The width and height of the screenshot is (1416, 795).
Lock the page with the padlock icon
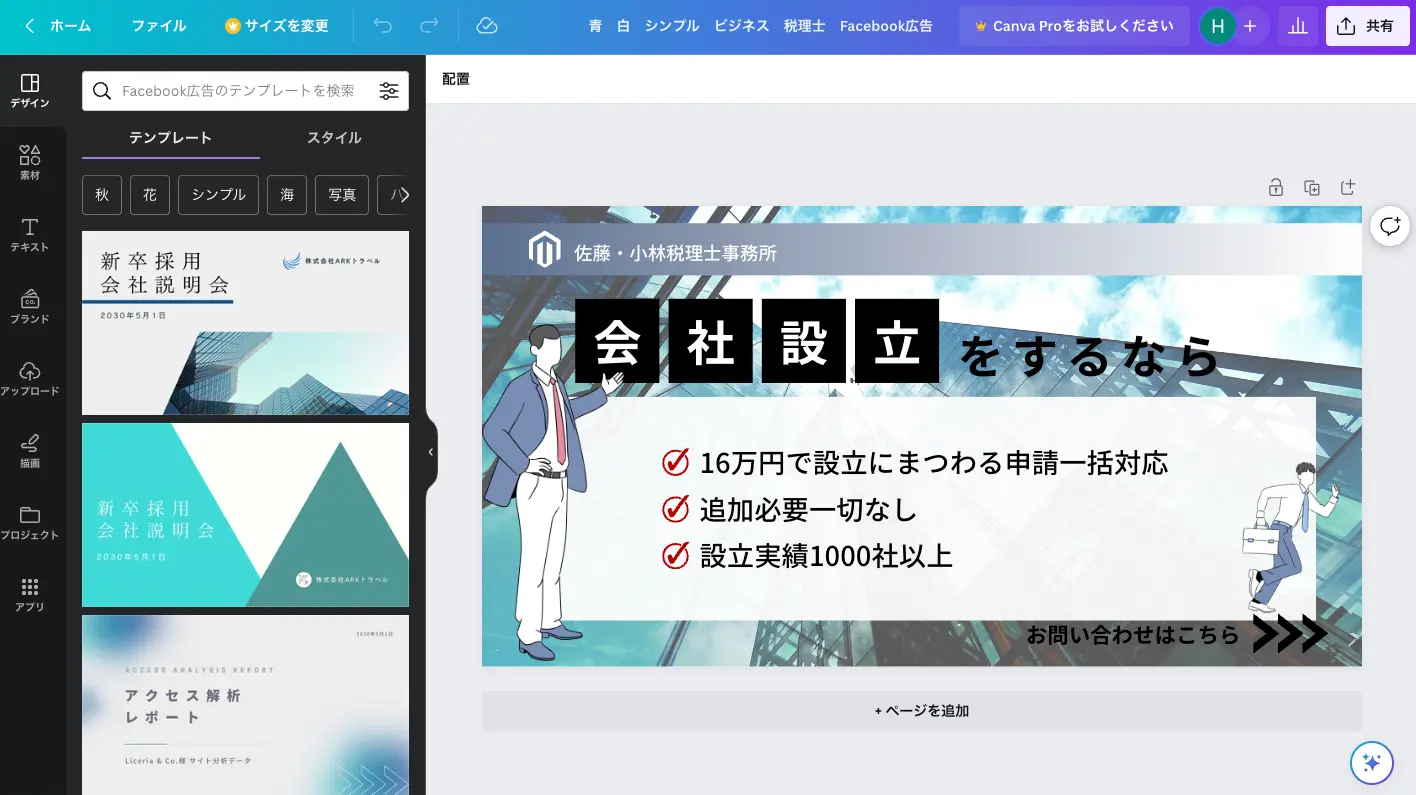click(x=1276, y=187)
